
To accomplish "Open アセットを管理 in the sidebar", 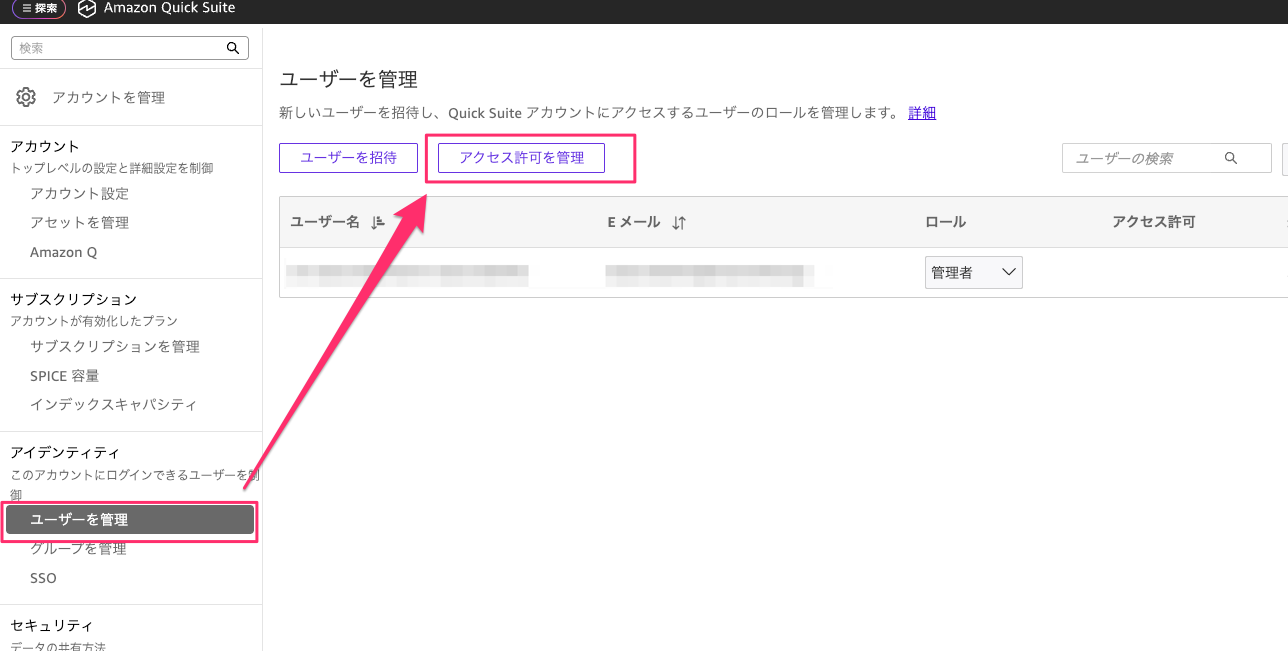I will (x=79, y=222).
